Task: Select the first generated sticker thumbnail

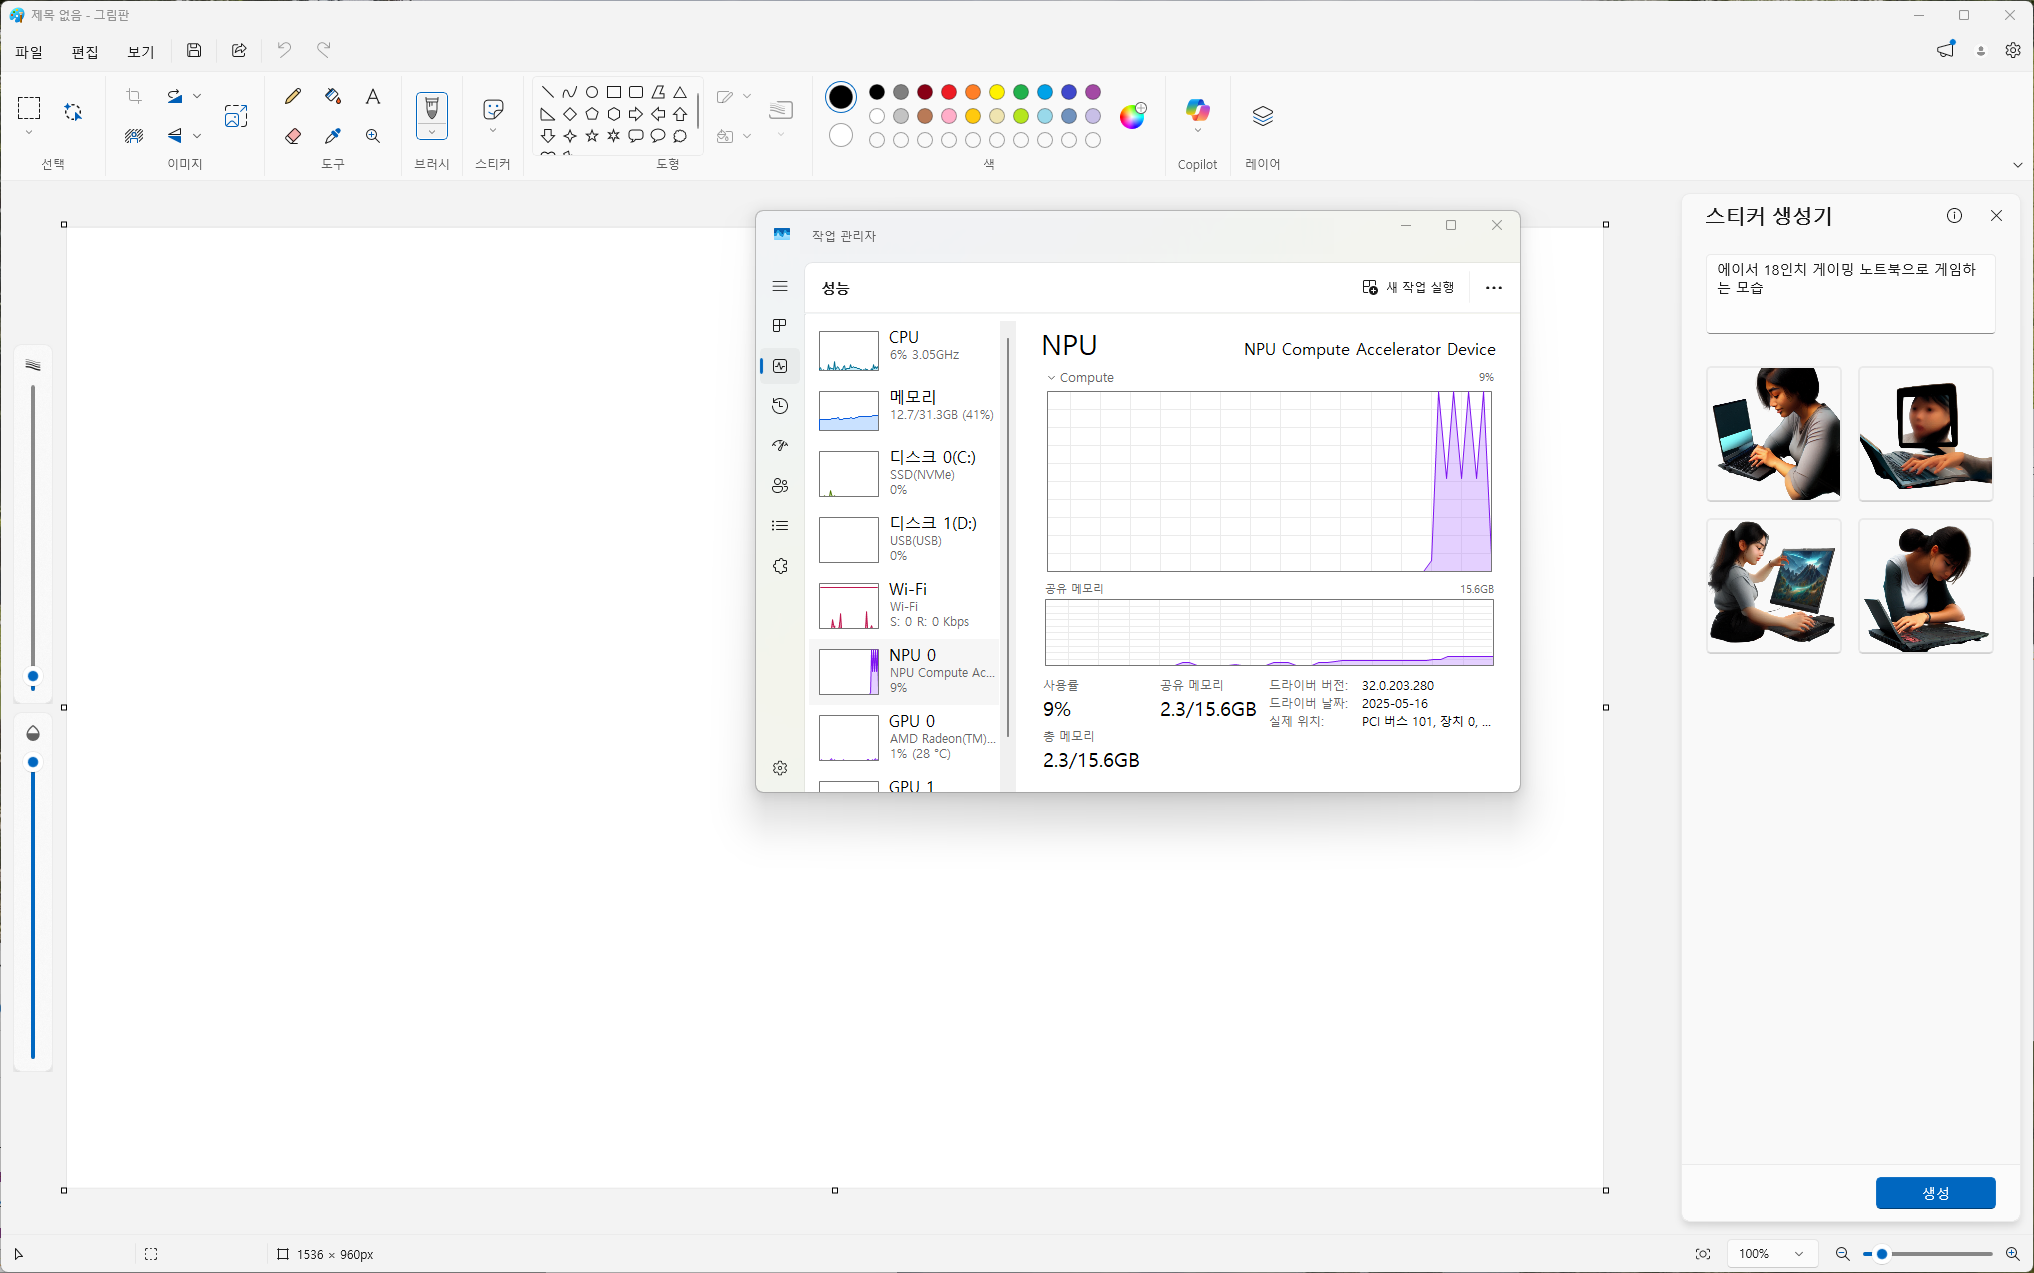Action: (x=1773, y=434)
